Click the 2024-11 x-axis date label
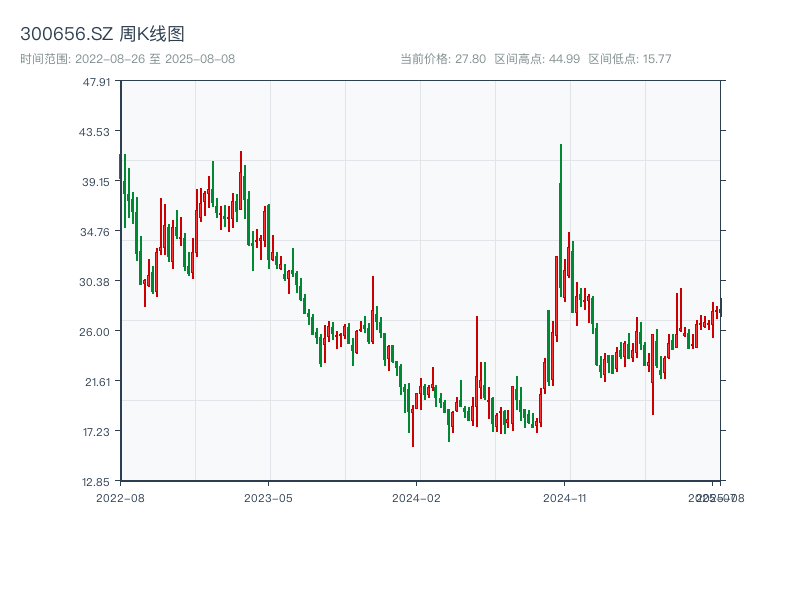 [x=565, y=497]
